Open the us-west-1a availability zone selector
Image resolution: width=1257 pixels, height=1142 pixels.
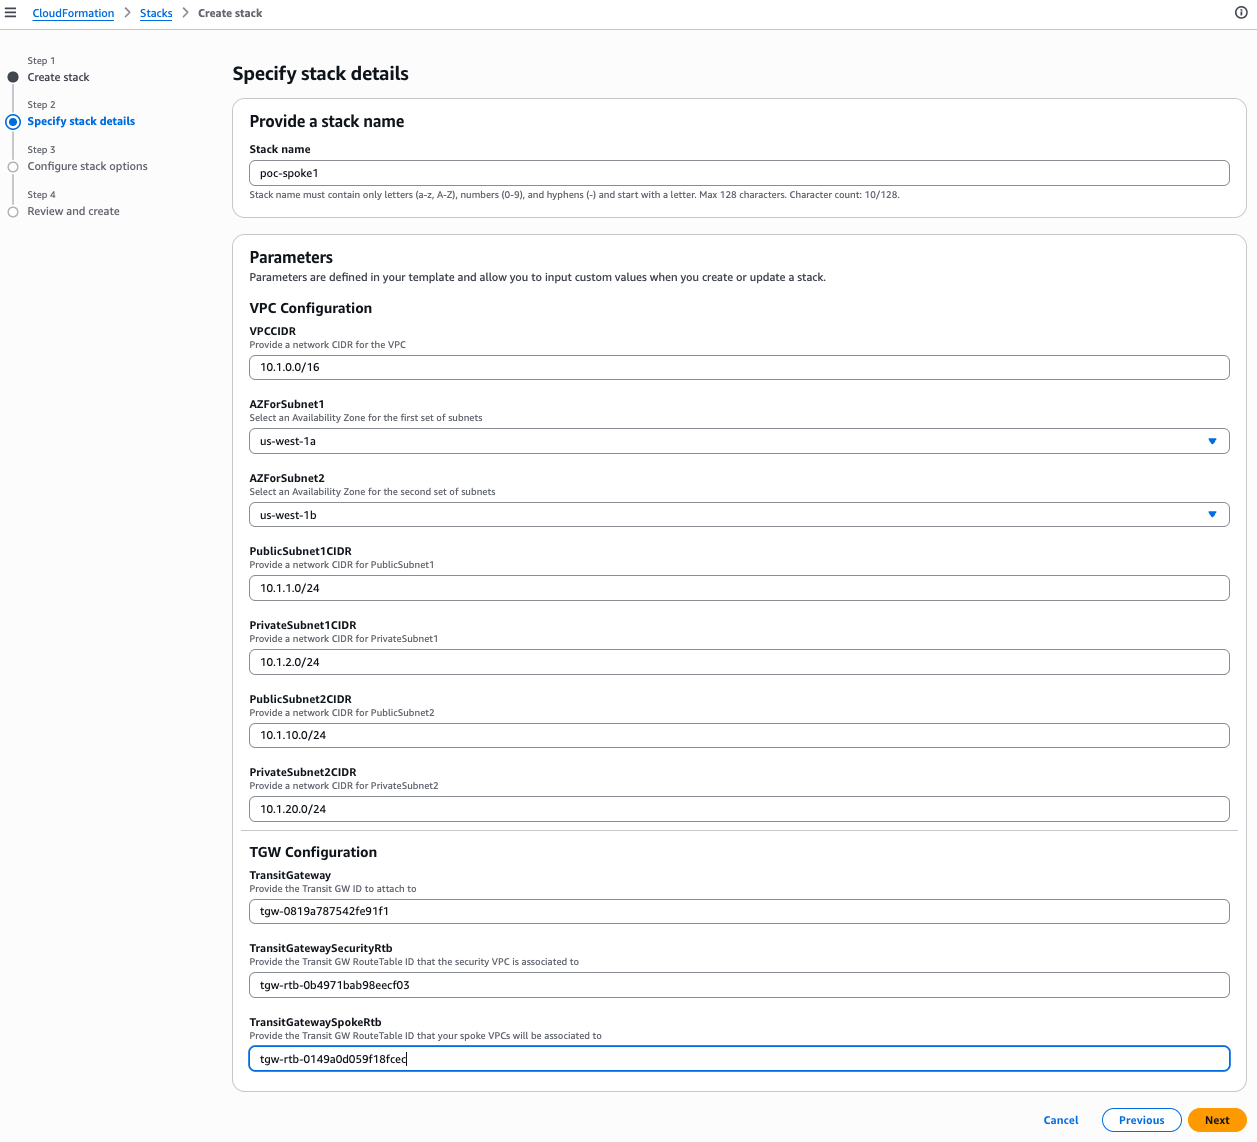pyautogui.click(x=720, y=441)
